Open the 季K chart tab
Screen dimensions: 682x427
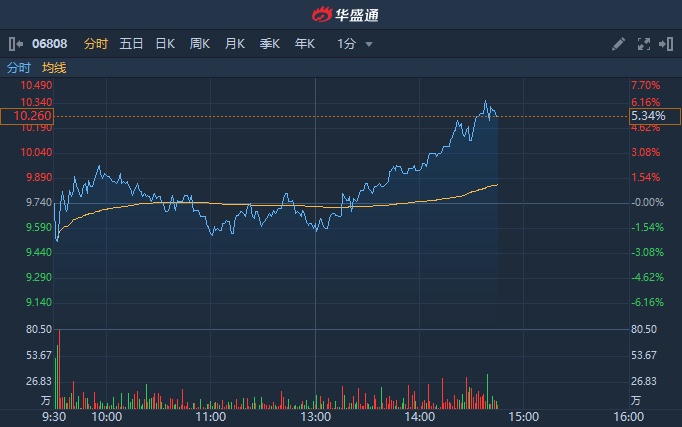click(270, 44)
